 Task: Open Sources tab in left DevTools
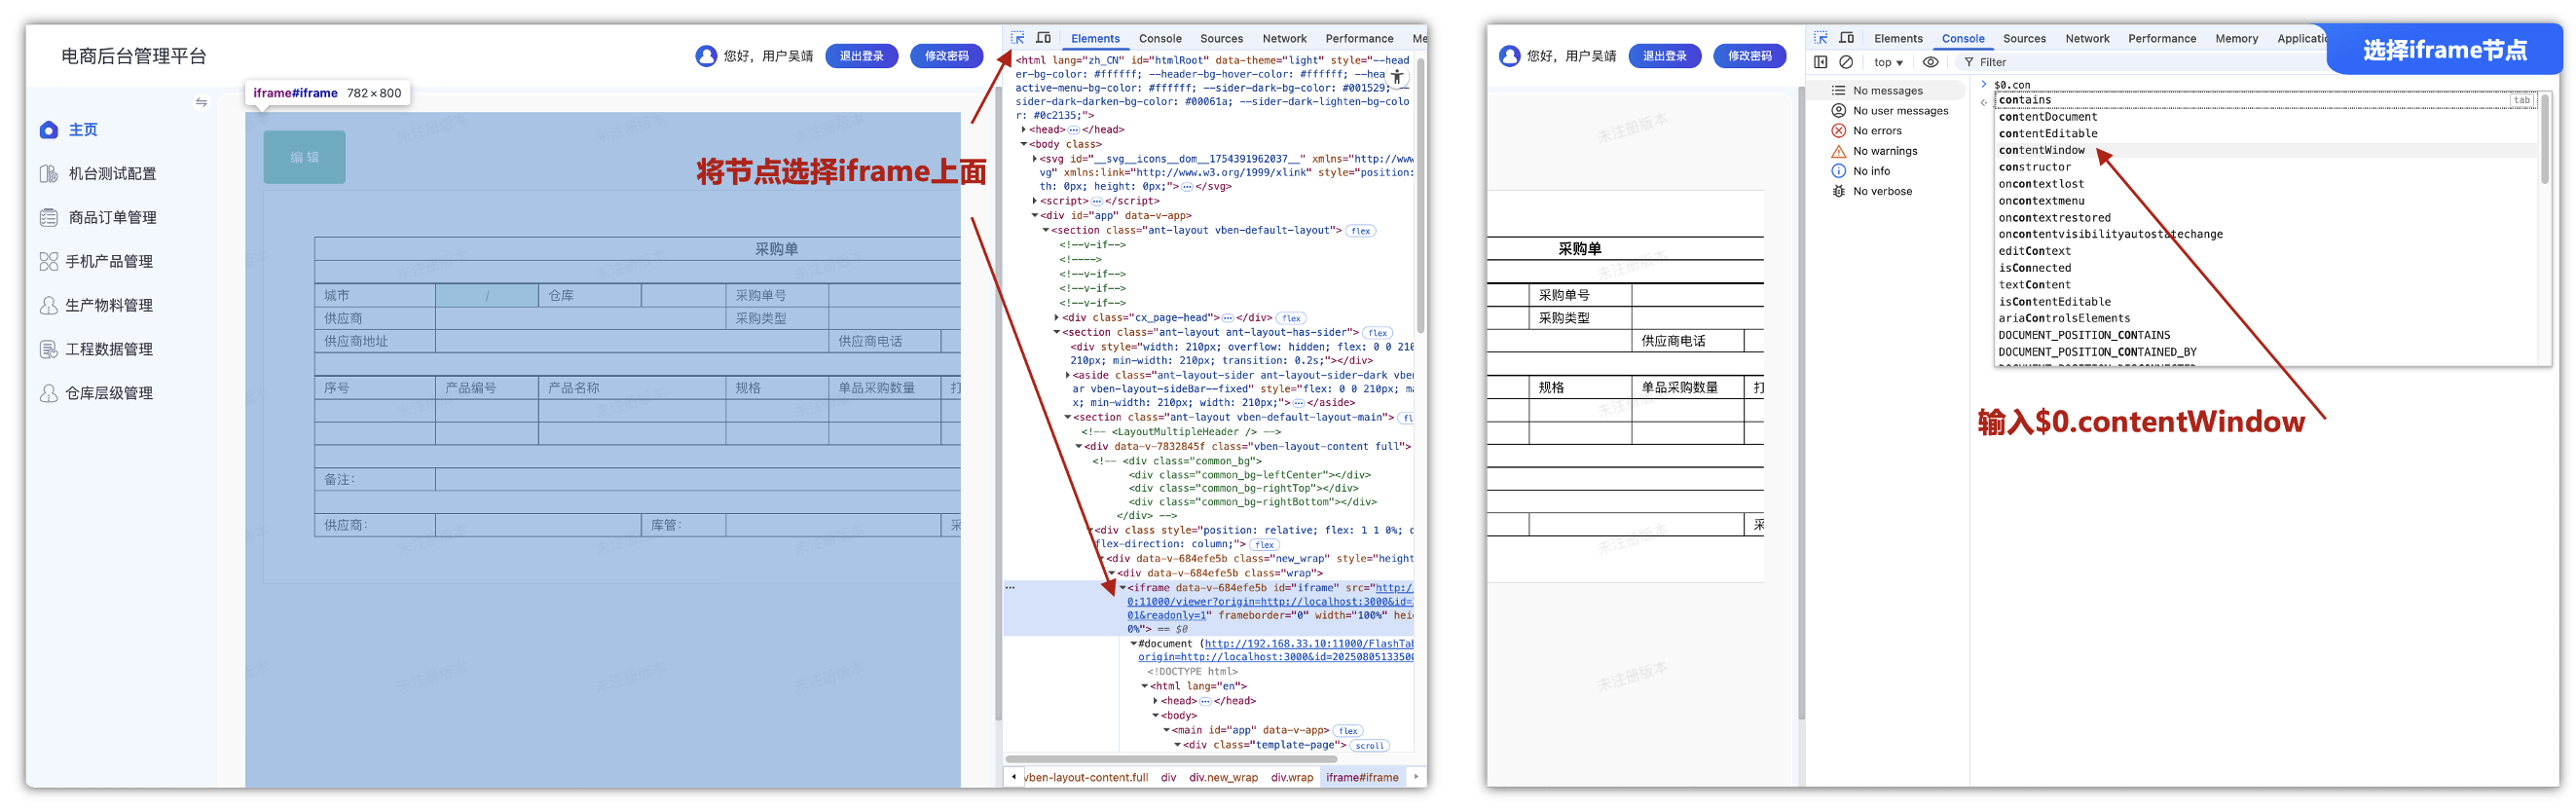coord(1221,39)
